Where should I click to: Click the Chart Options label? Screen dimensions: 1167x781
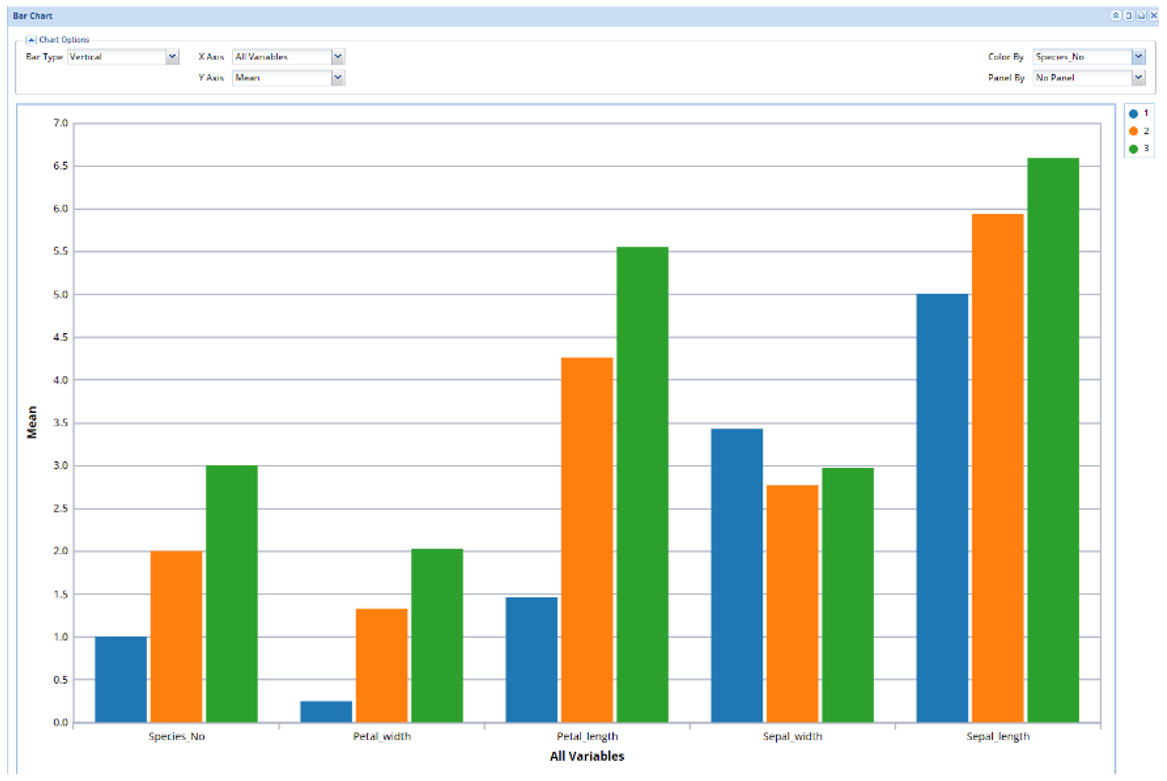[x=64, y=40]
